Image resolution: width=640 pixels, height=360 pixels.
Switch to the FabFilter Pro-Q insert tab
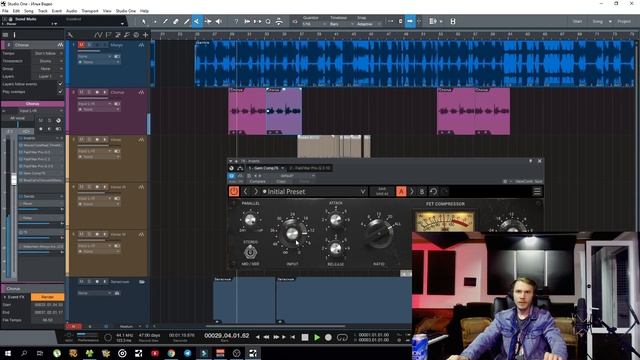pos(310,168)
